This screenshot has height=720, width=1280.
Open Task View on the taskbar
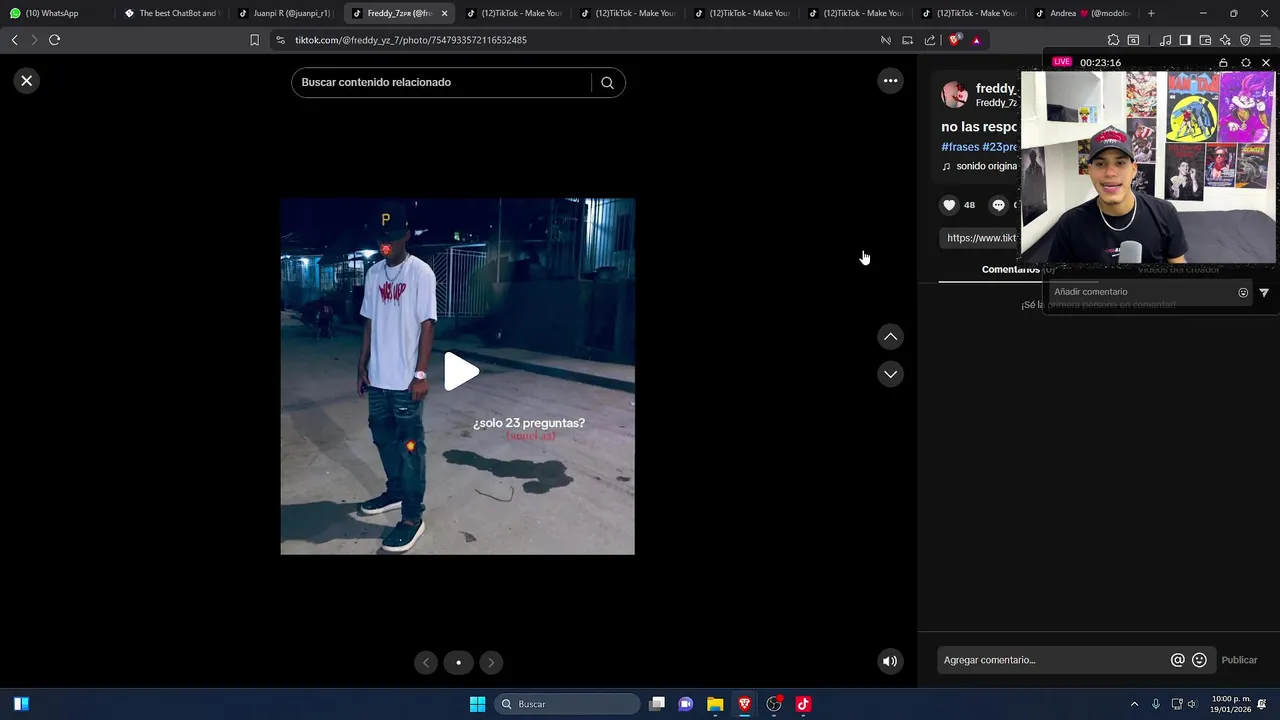tap(657, 704)
